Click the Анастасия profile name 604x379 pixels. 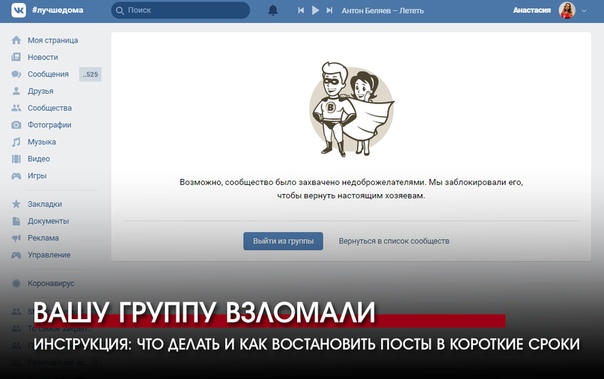532,10
